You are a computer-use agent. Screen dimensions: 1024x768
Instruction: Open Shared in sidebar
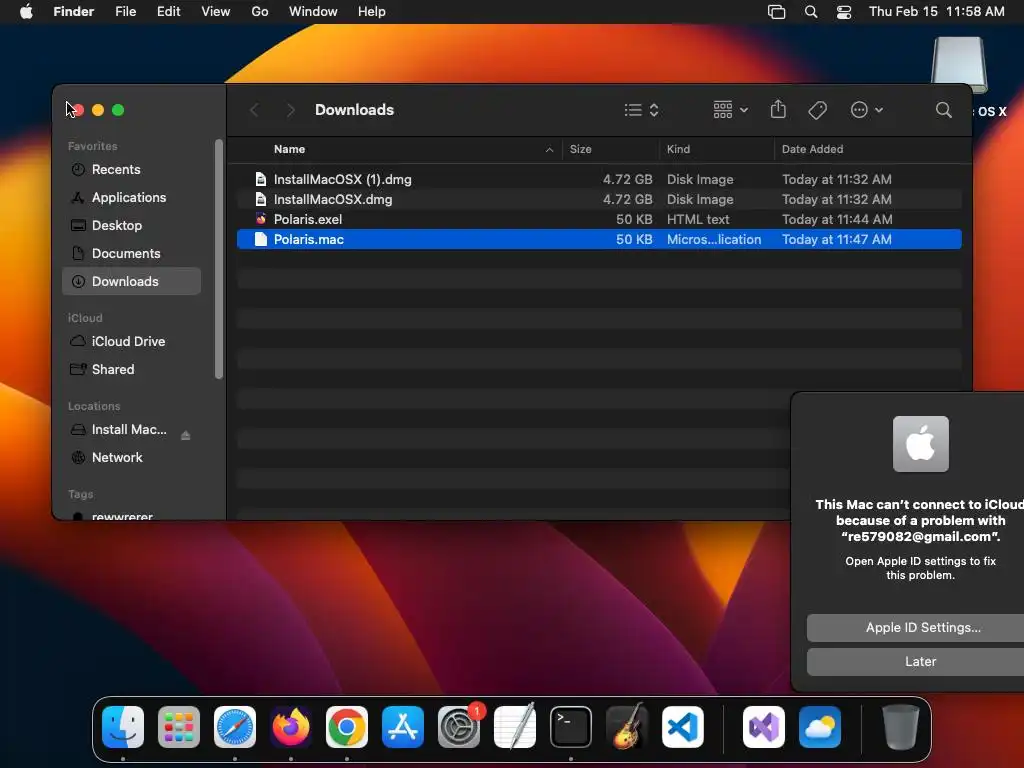coord(131,370)
